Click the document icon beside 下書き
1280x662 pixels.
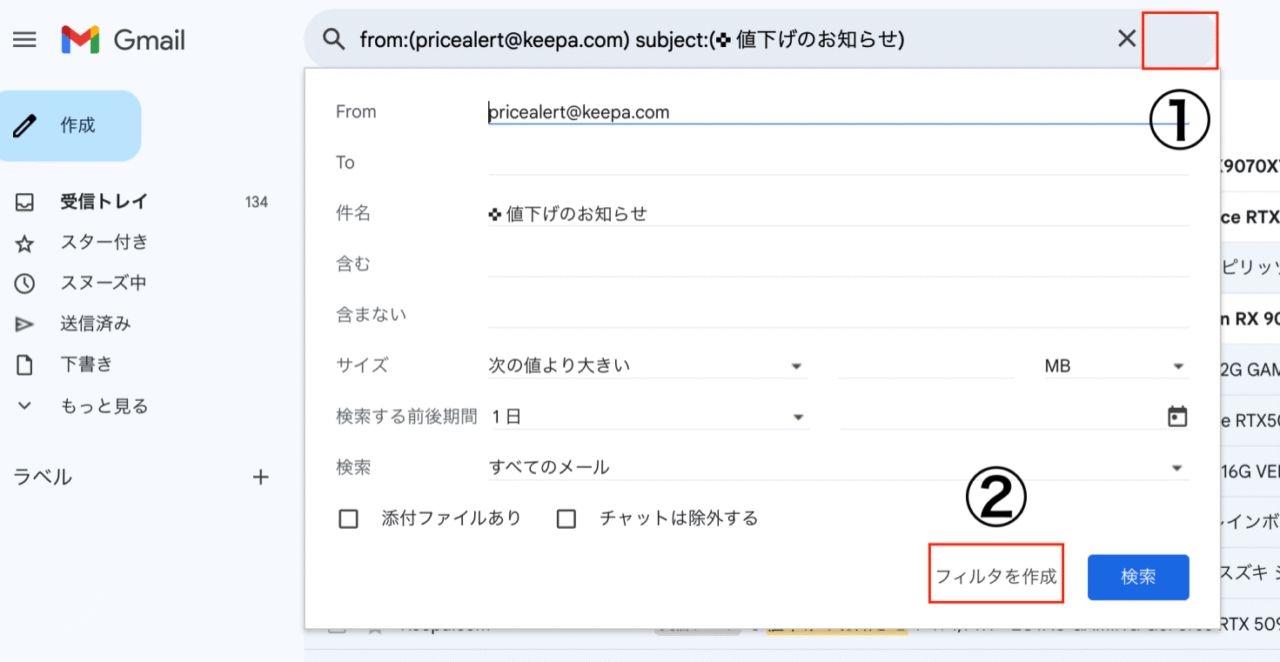click(24, 365)
